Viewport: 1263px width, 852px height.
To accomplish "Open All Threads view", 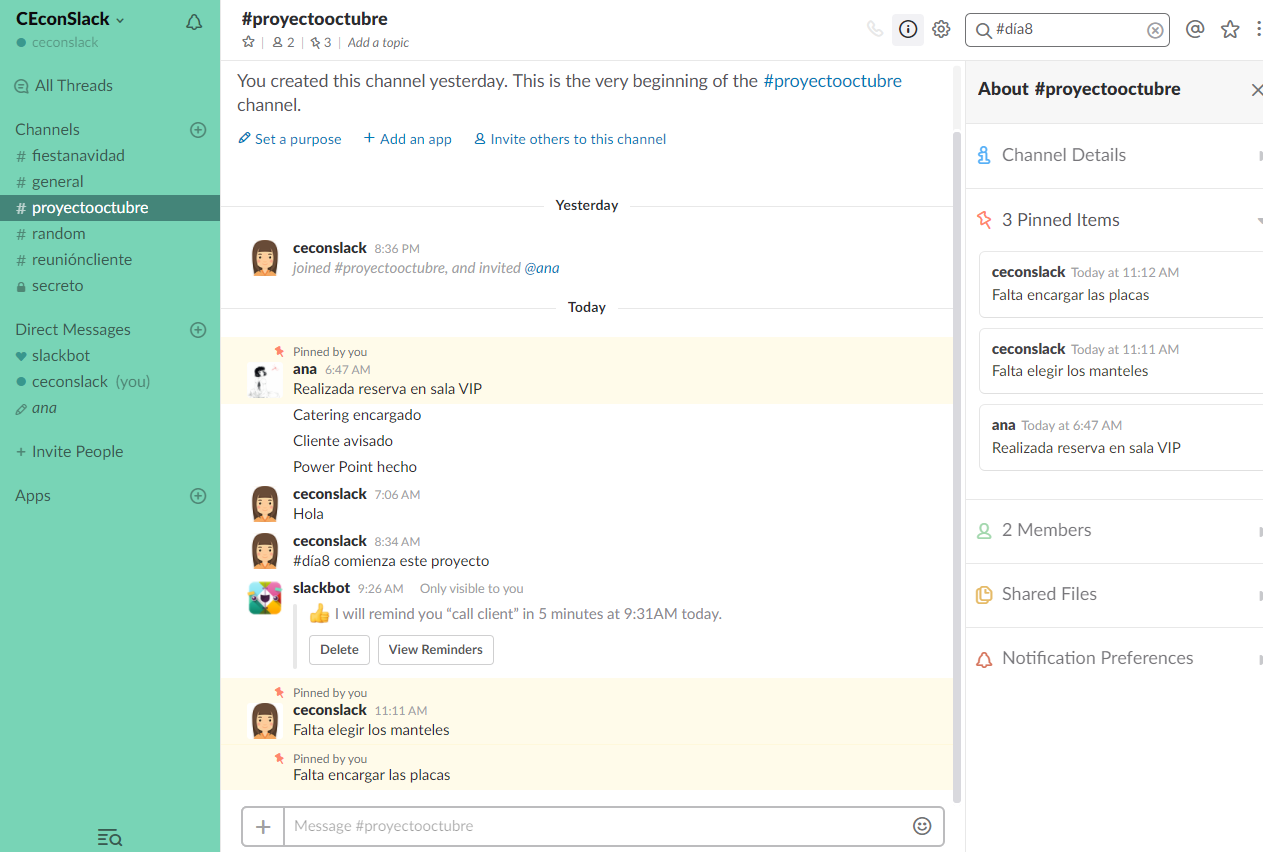I will (73, 86).
